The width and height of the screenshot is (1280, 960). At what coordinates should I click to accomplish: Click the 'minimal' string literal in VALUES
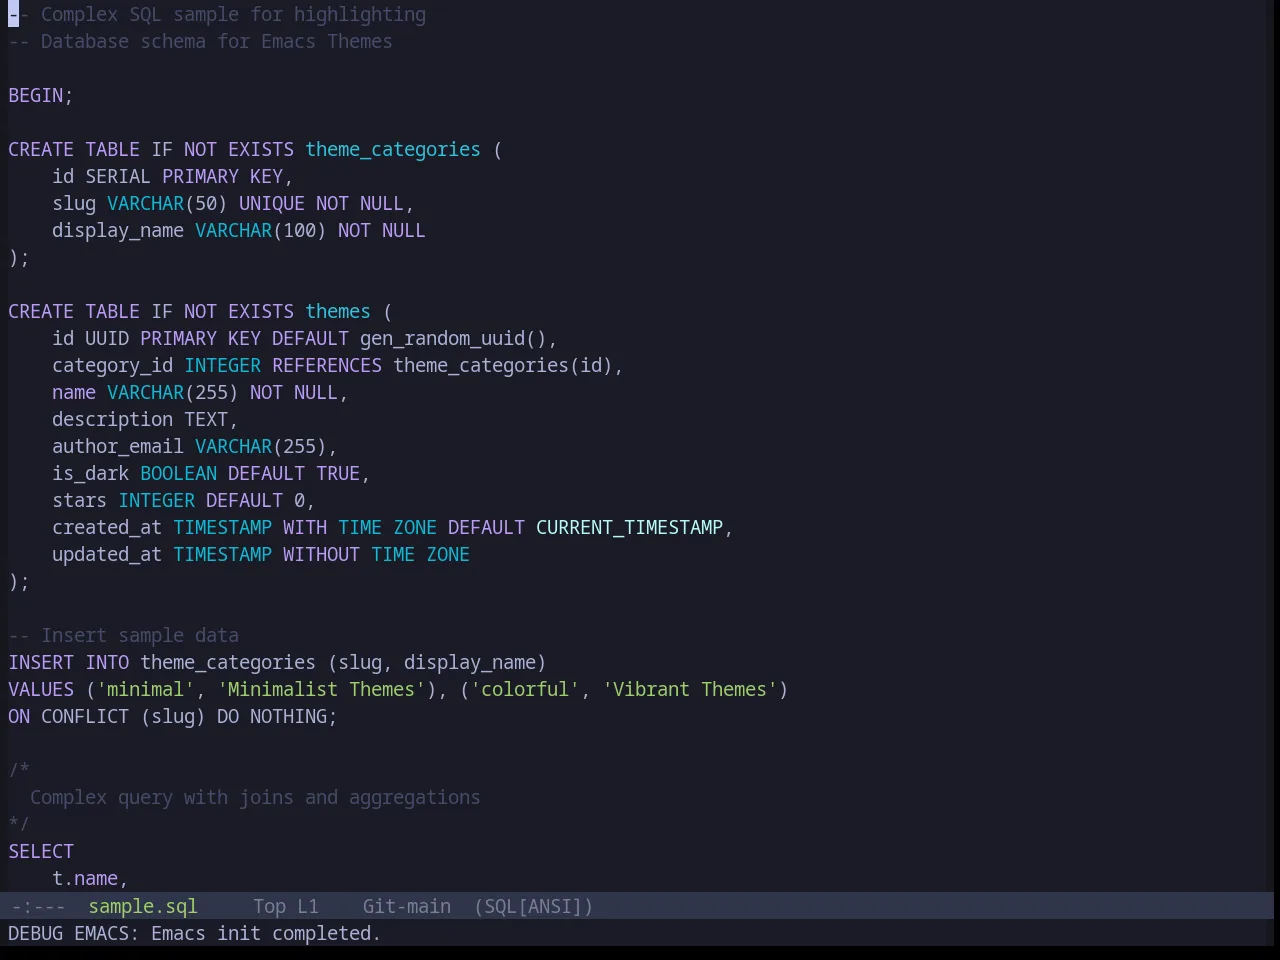[x=146, y=689]
